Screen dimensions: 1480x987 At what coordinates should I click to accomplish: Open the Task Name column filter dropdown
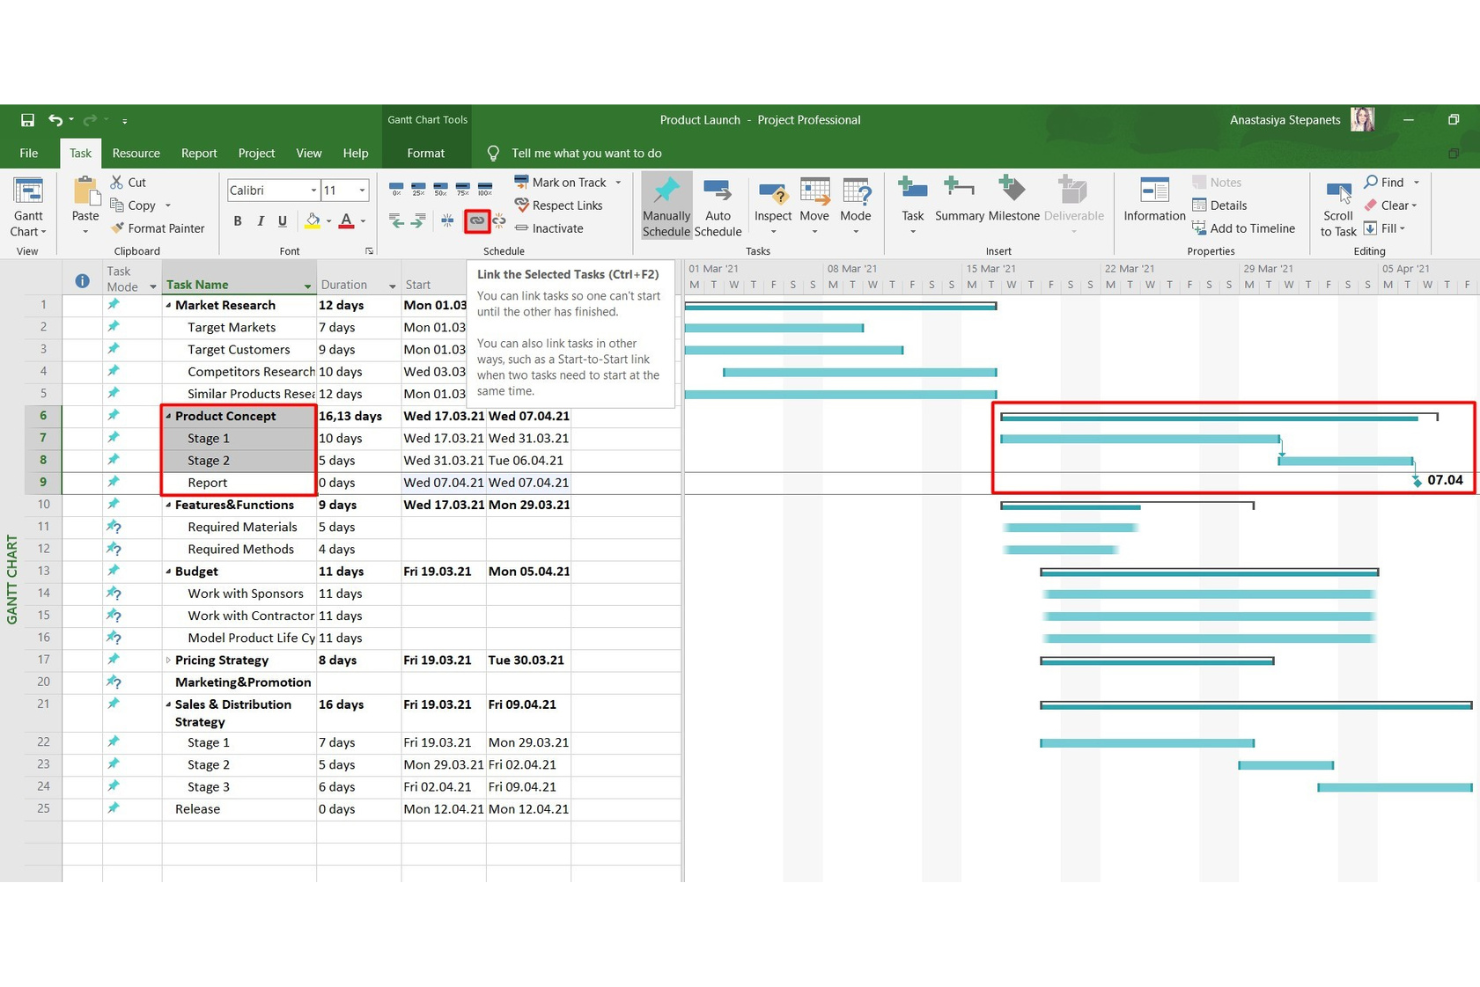click(x=307, y=286)
